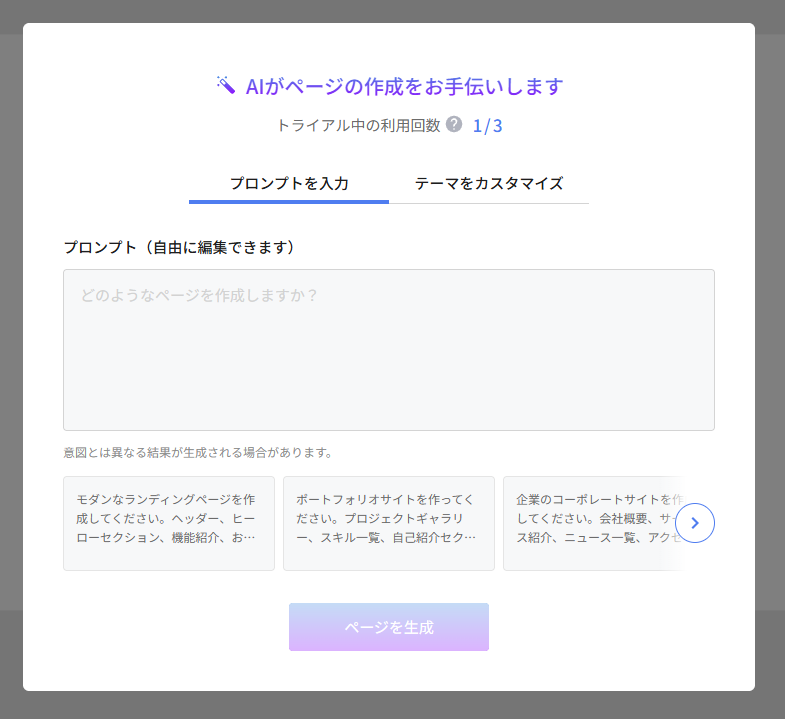Click the disclaimer text below the prompt box
785x719 pixels.
pos(197,452)
